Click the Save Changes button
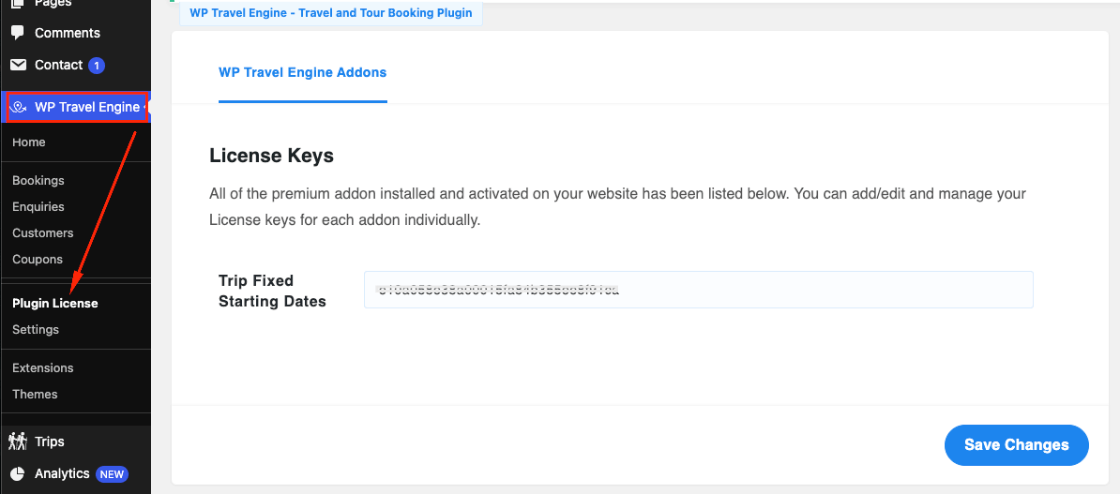 pos(1016,445)
